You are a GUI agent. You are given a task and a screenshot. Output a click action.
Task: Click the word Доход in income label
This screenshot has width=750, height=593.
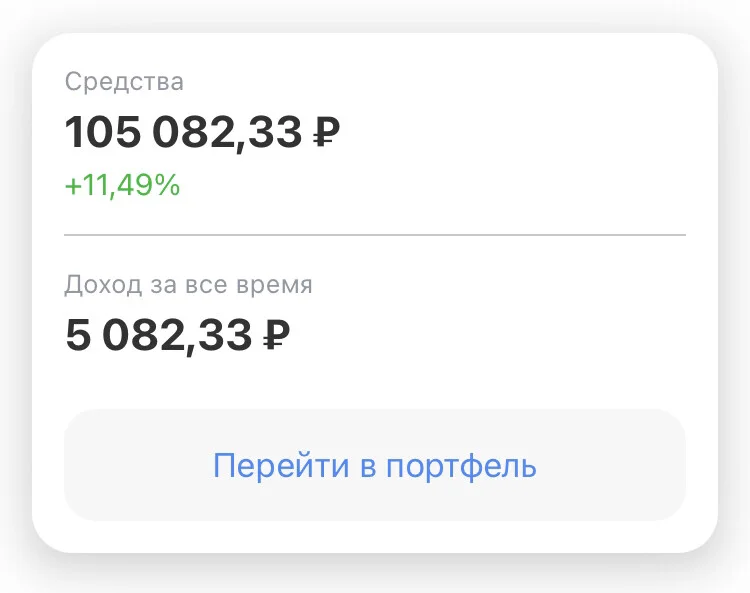click(x=103, y=285)
